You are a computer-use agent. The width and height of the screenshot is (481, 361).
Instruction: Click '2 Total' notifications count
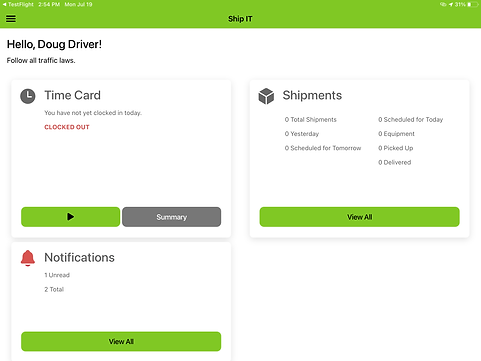click(54, 289)
